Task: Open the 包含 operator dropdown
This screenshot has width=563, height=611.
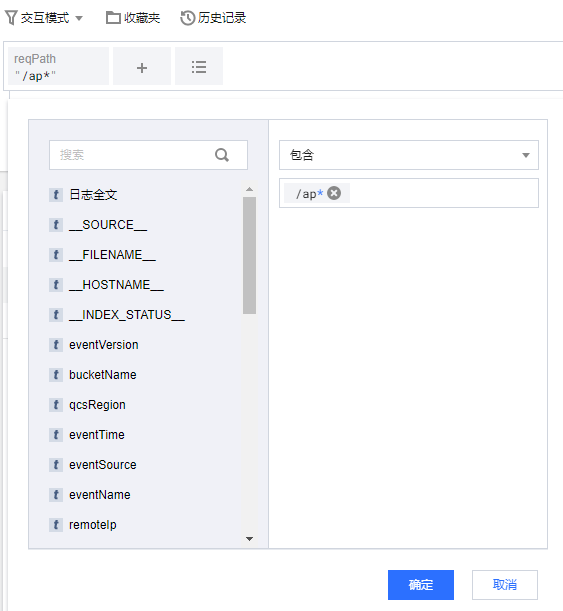Action: tap(409, 155)
